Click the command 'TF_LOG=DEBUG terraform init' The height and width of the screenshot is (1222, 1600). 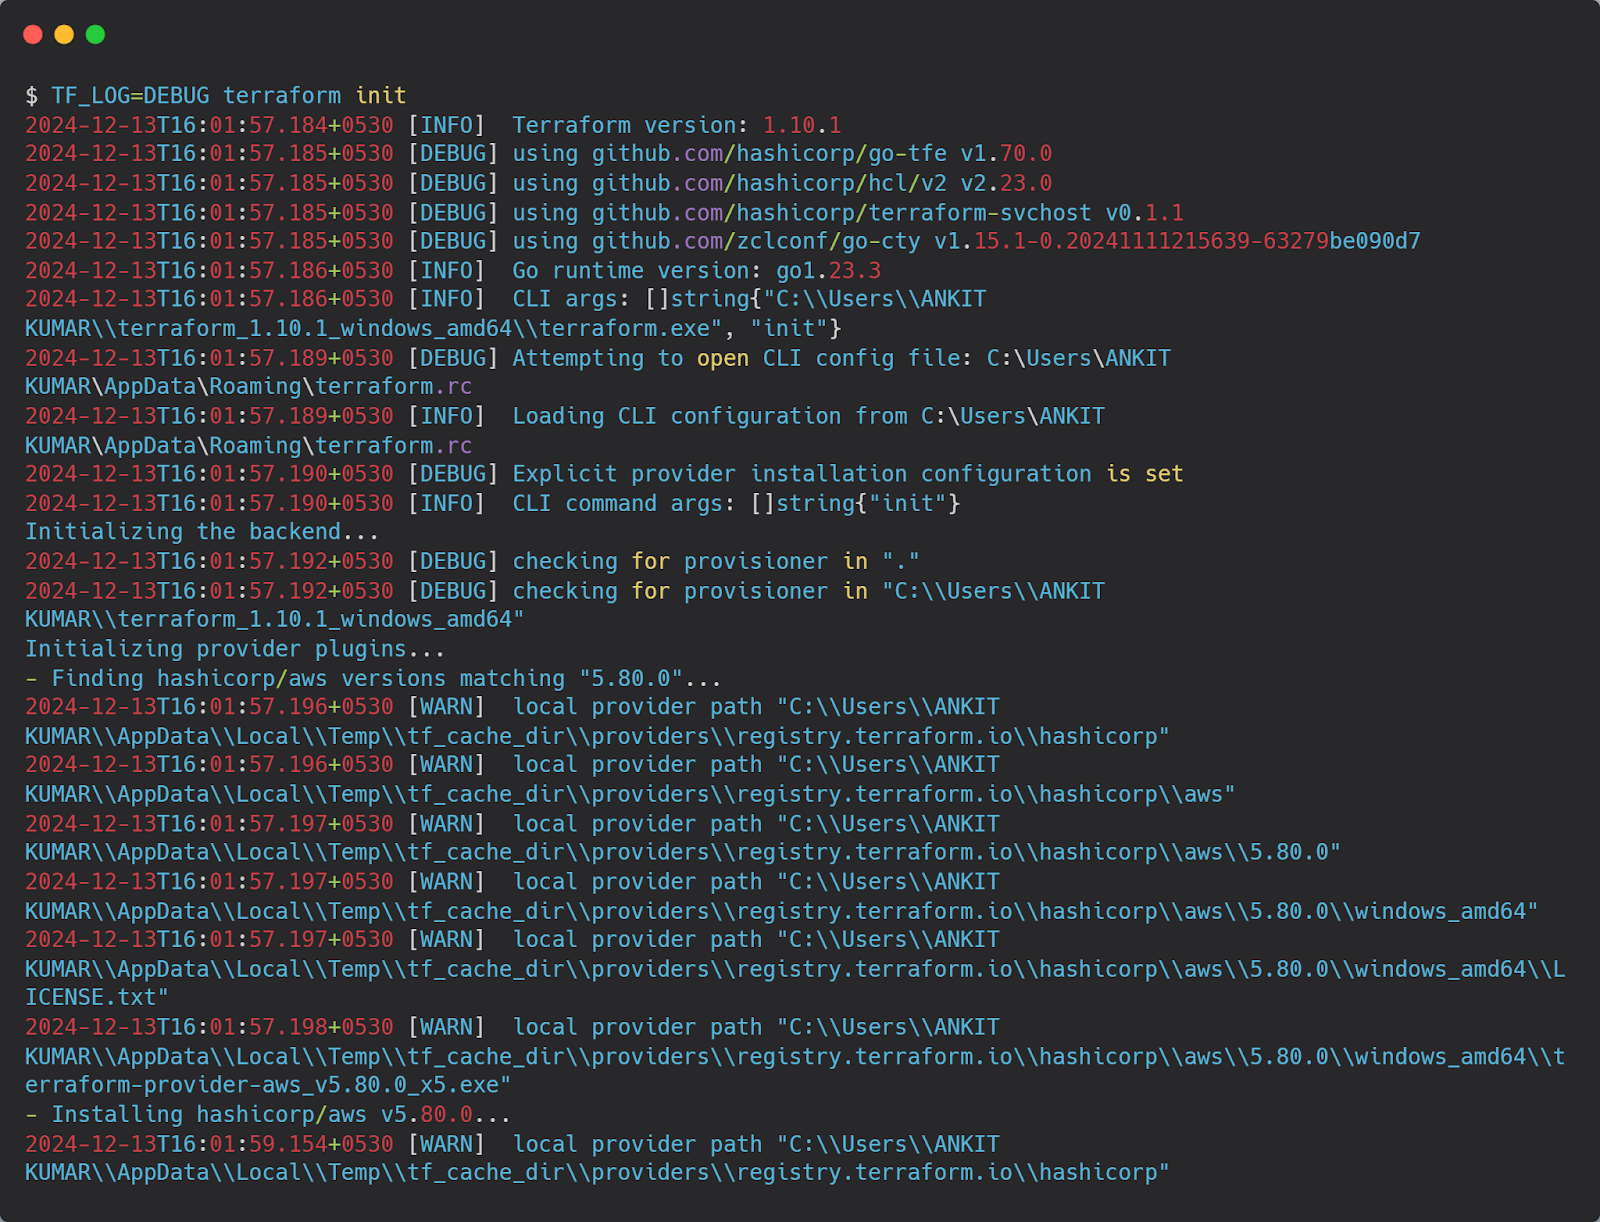229,96
